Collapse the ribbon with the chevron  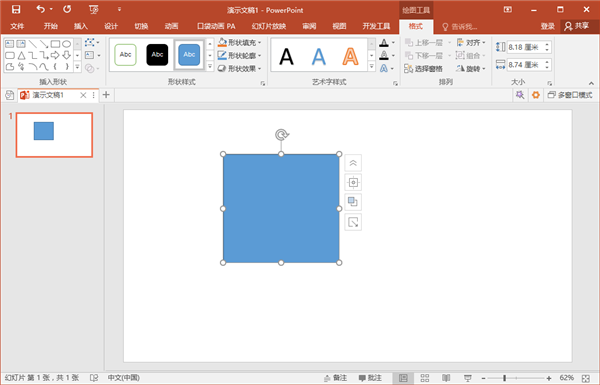point(591,83)
